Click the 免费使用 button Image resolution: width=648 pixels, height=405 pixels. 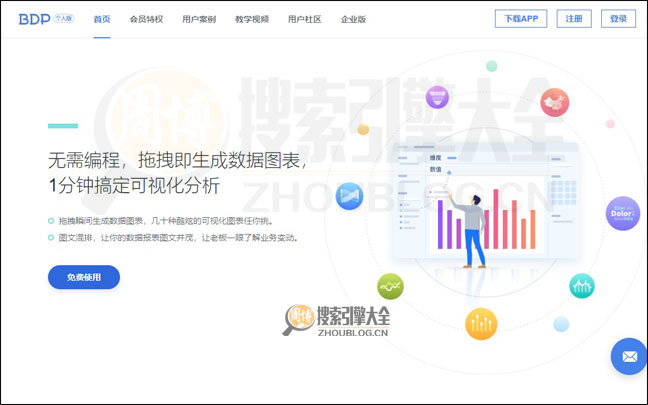click(84, 277)
